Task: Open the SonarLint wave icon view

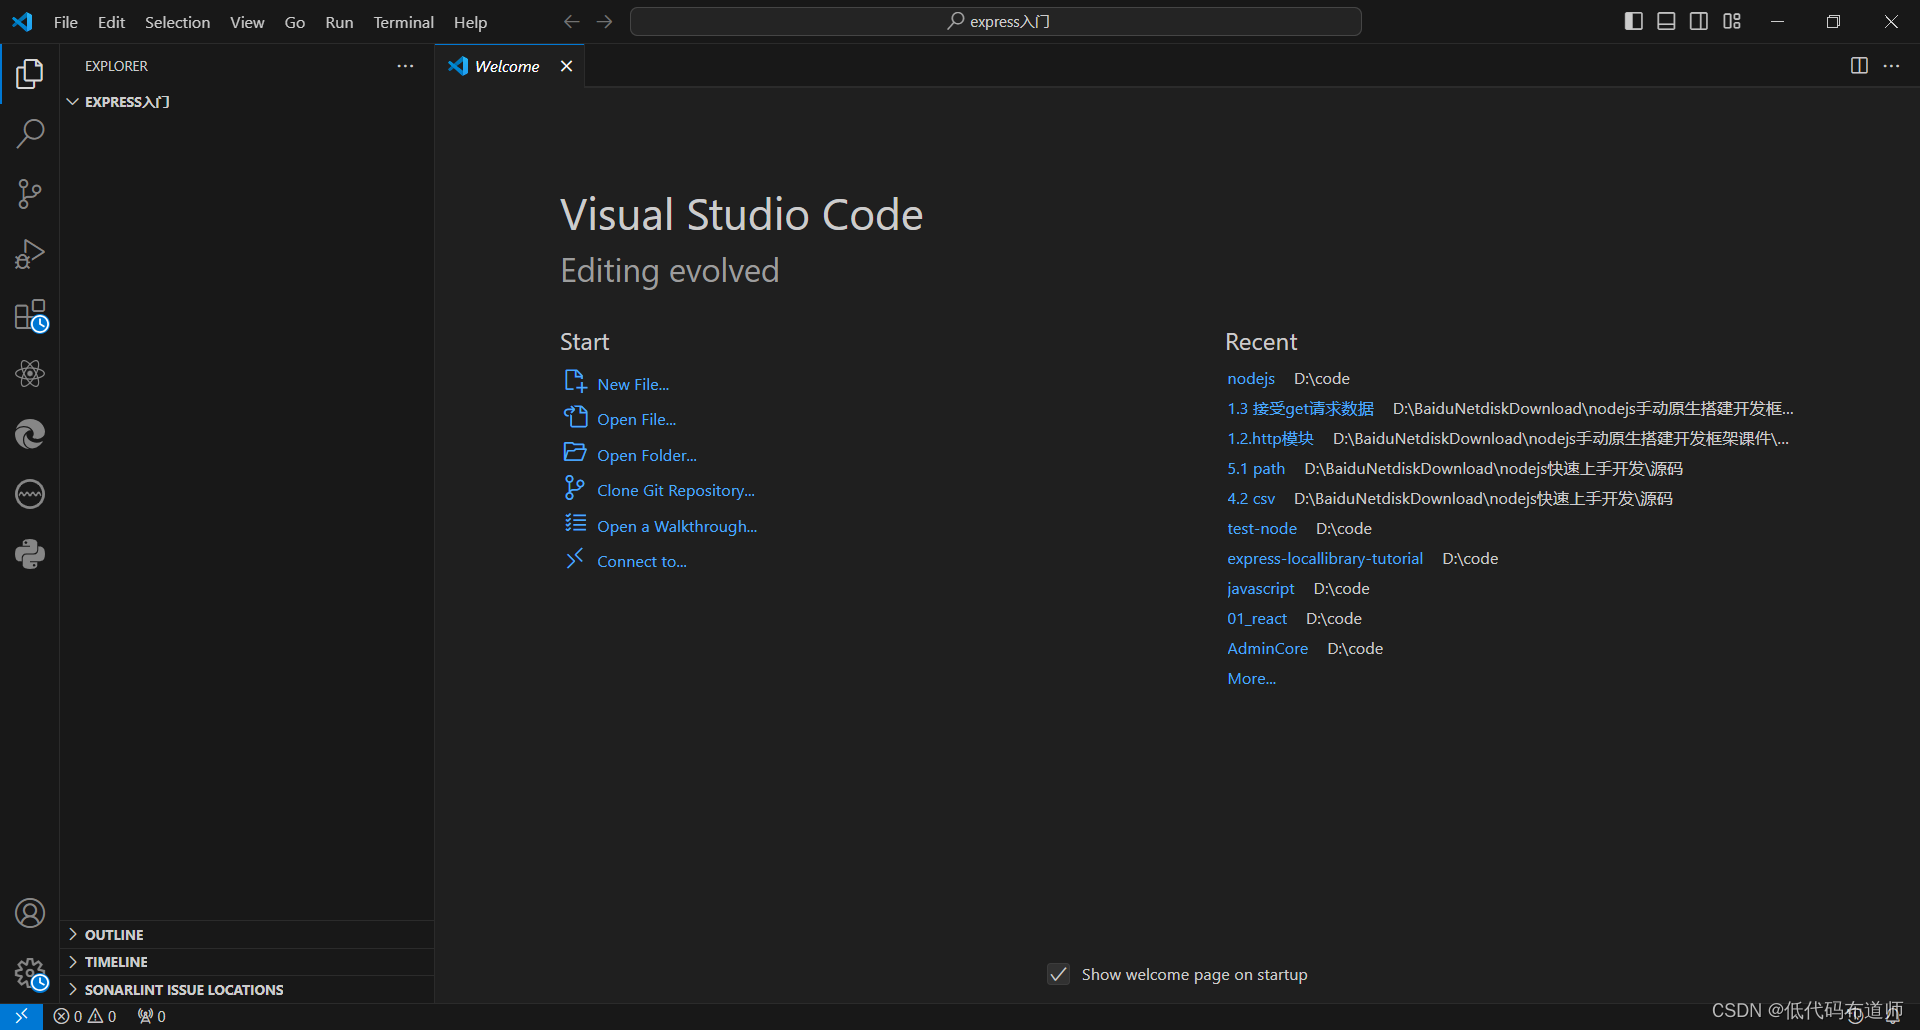Action: click(x=30, y=494)
